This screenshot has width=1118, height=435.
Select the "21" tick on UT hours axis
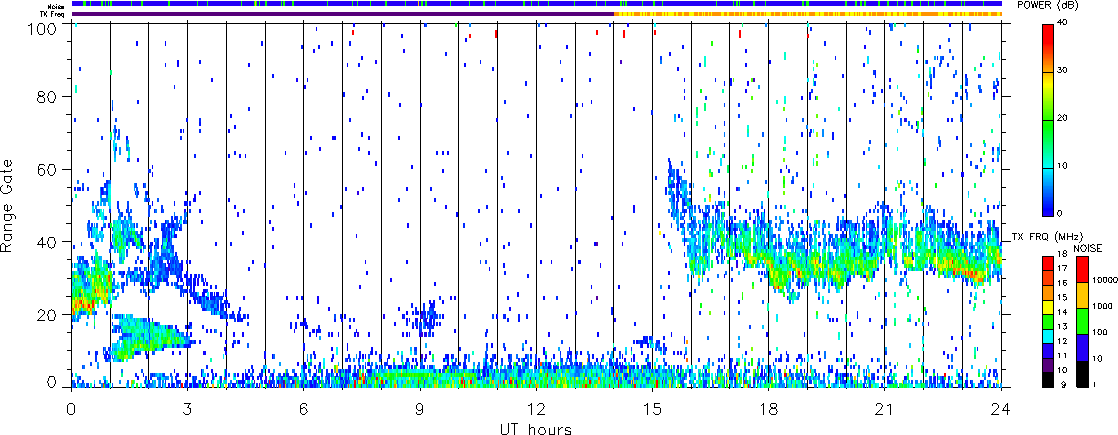pyautogui.click(x=885, y=409)
